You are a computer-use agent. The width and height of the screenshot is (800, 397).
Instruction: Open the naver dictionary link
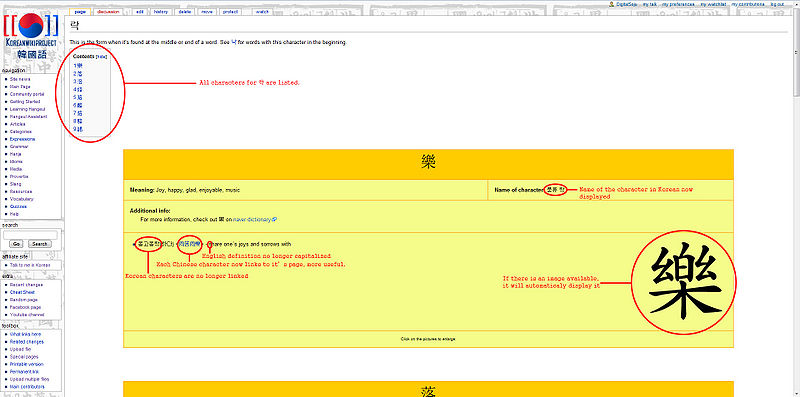pos(253,219)
